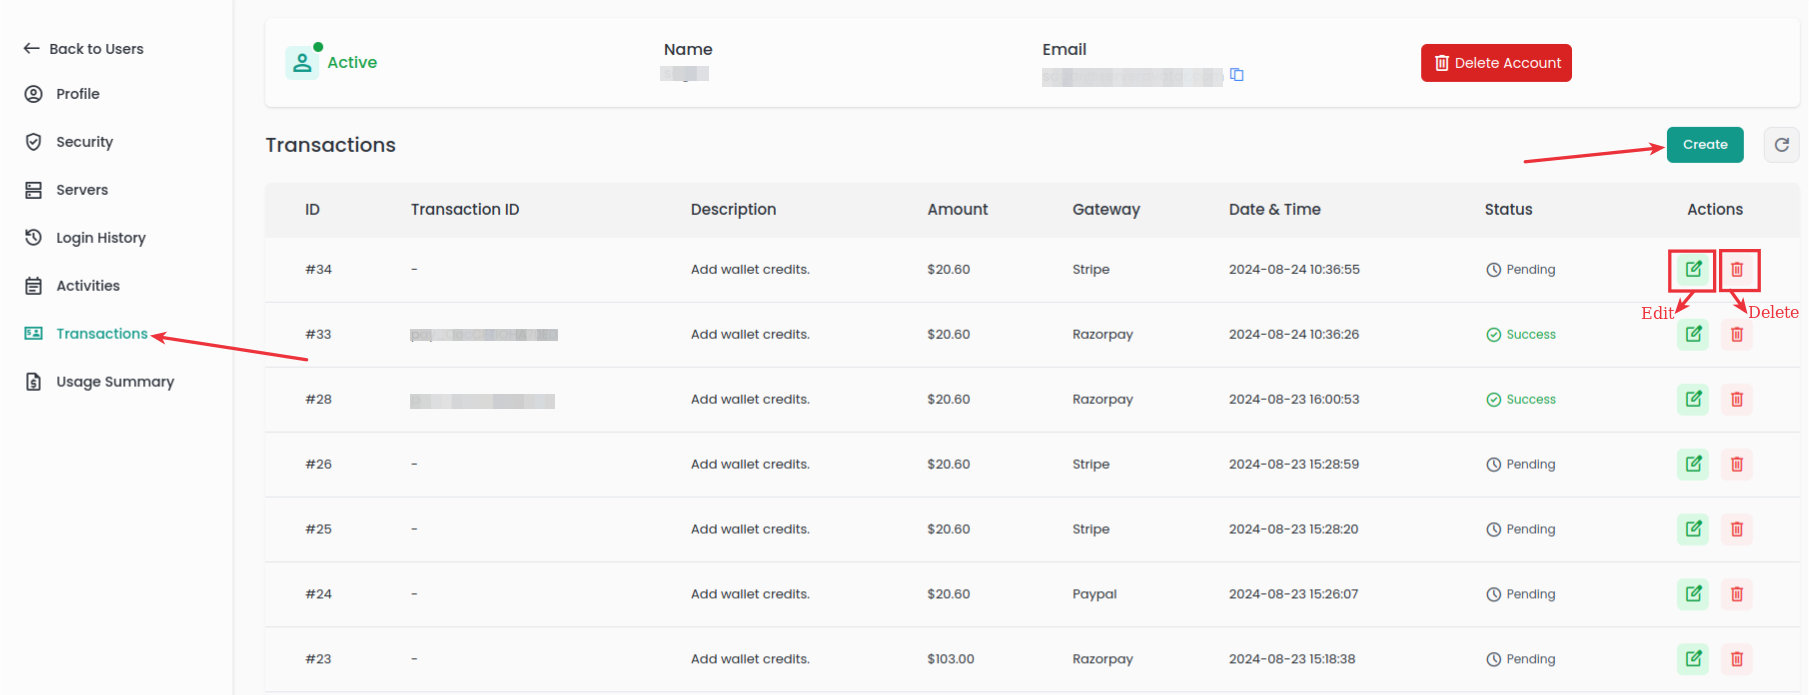
Task: Edit transaction #23 of $103.00
Action: pos(1693,659)
